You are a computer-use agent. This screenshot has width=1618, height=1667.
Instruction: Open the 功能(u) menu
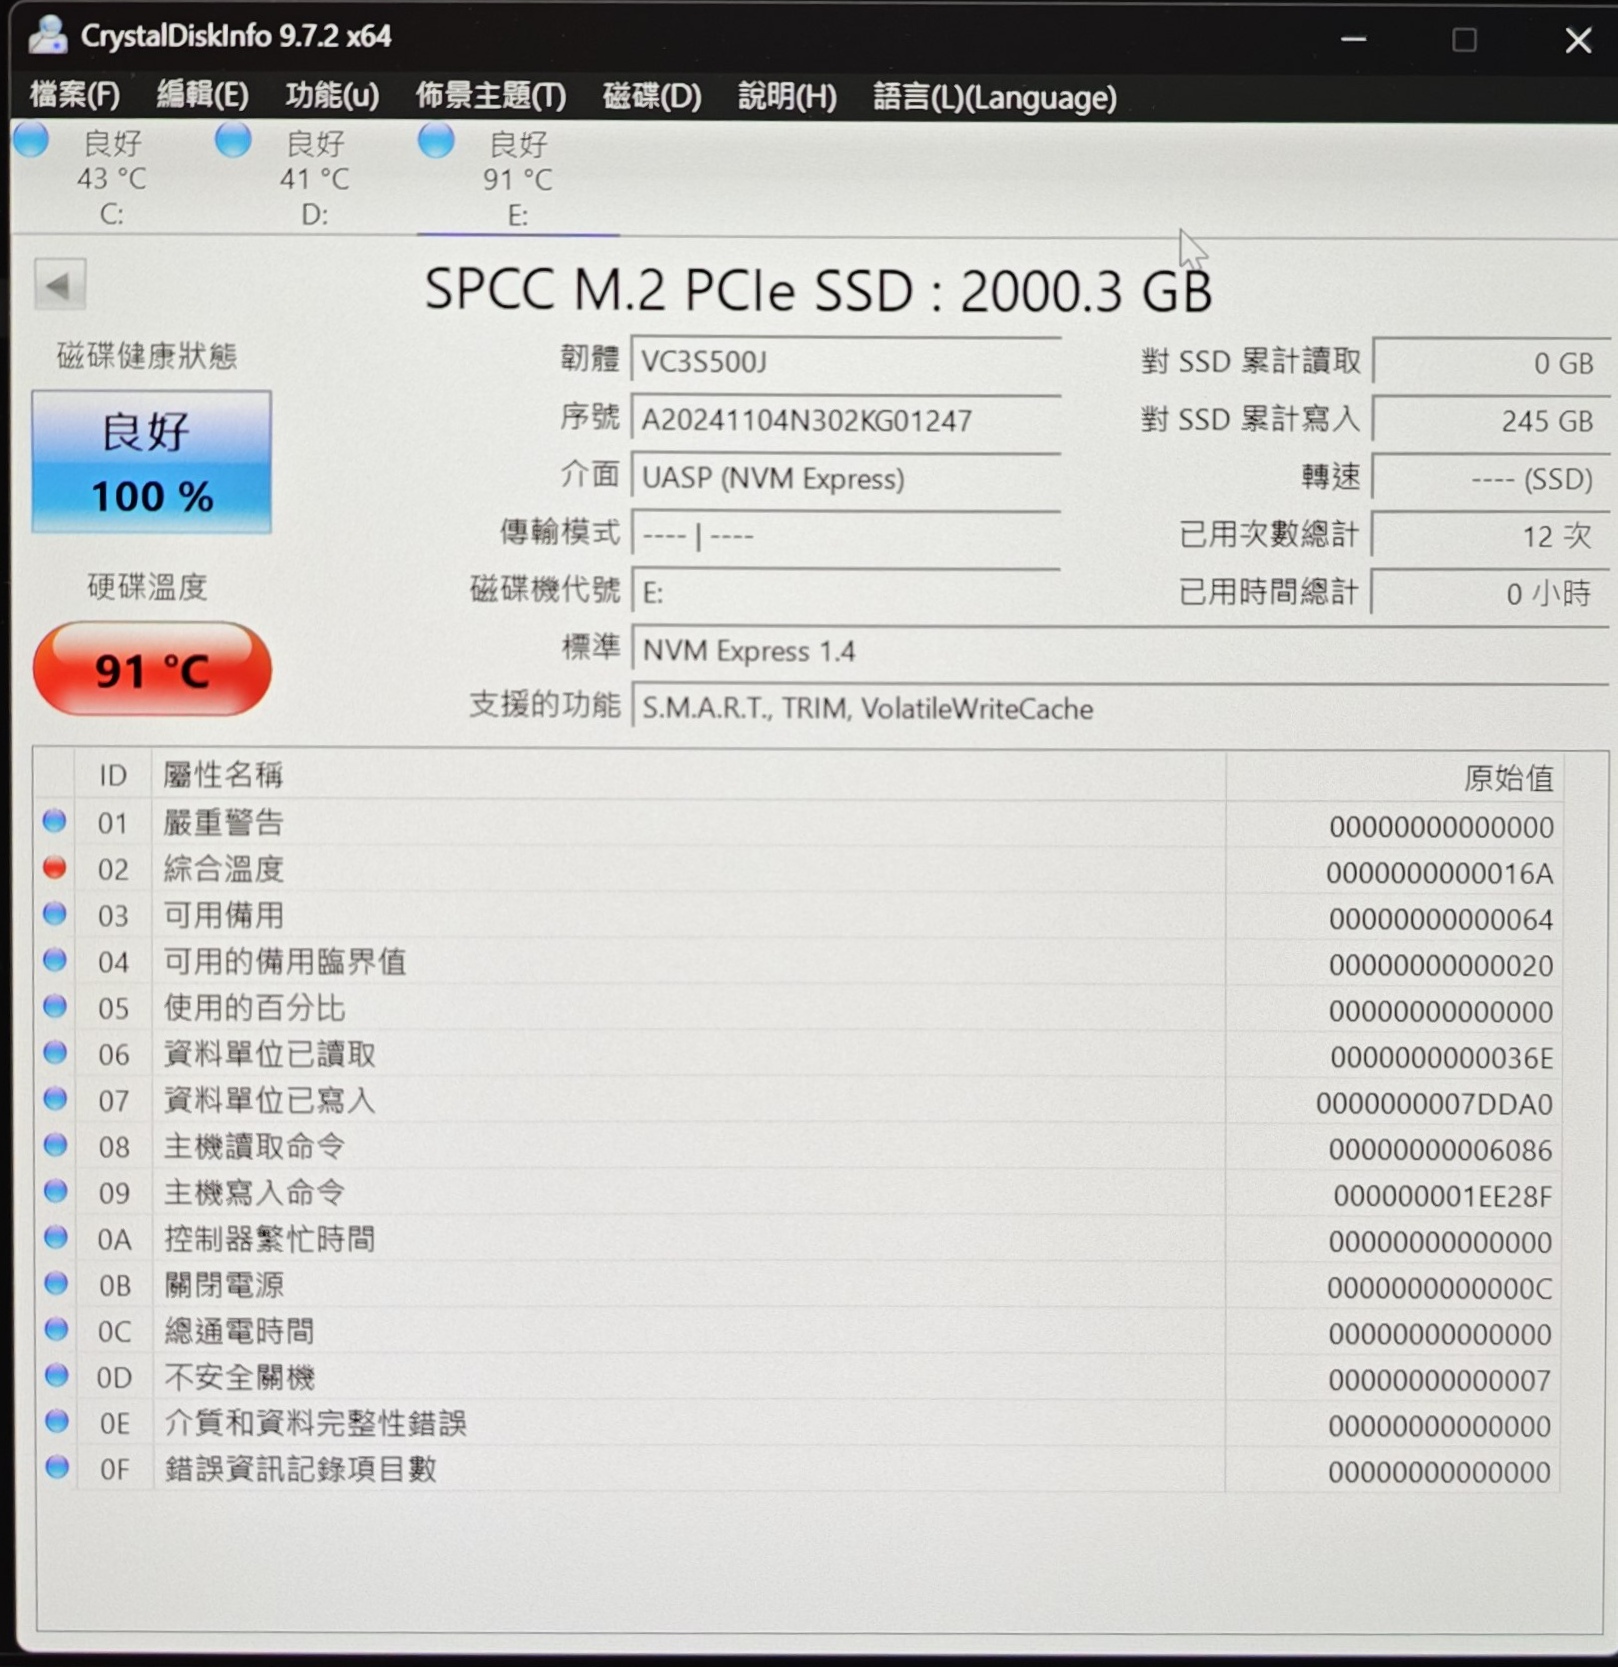coord(332,96)
